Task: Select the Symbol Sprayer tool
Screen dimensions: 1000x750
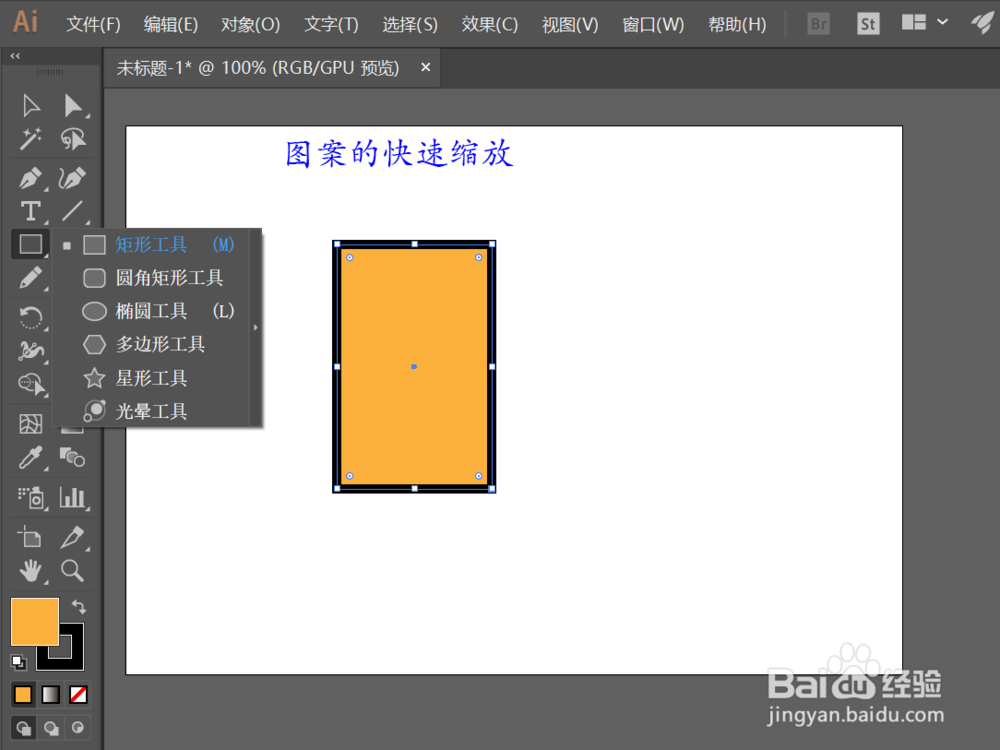Action: pyautogui.click(x=30, y=497)
